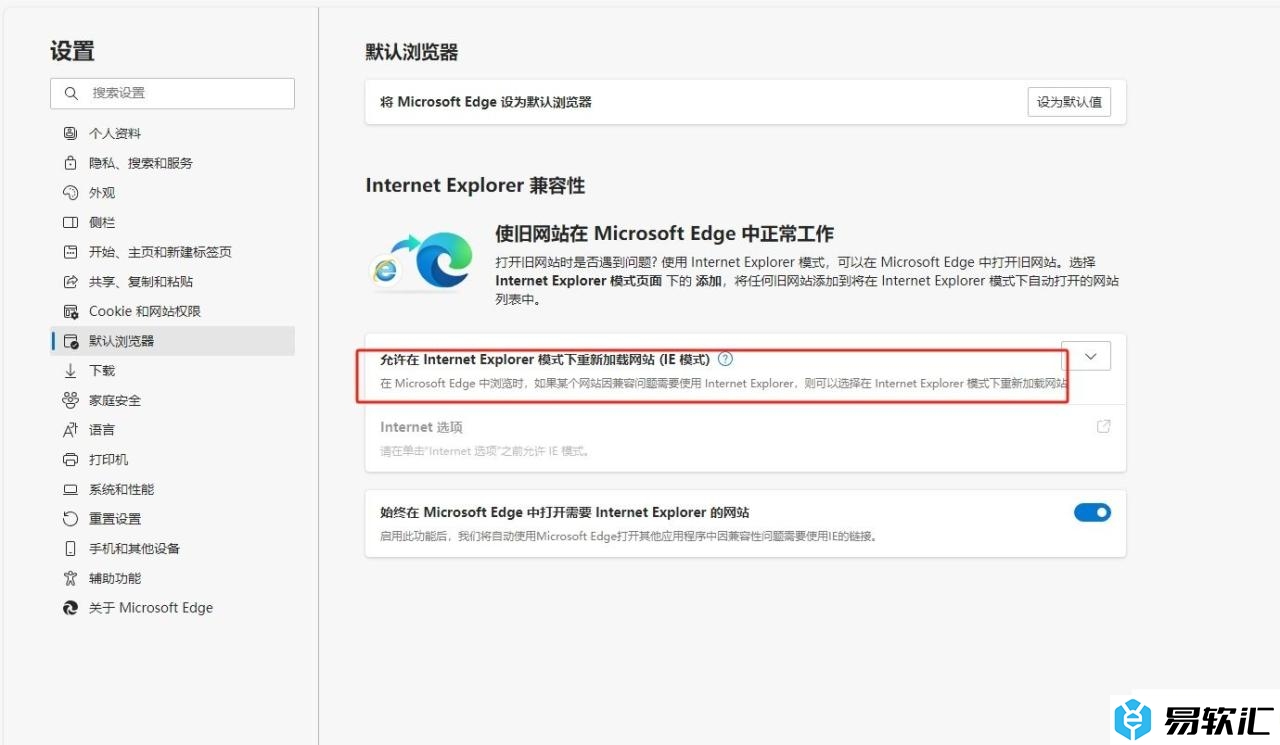1280x745 pixels.
Task: Click the 默认浏览器 section heading
Action: tap(412, 52)
